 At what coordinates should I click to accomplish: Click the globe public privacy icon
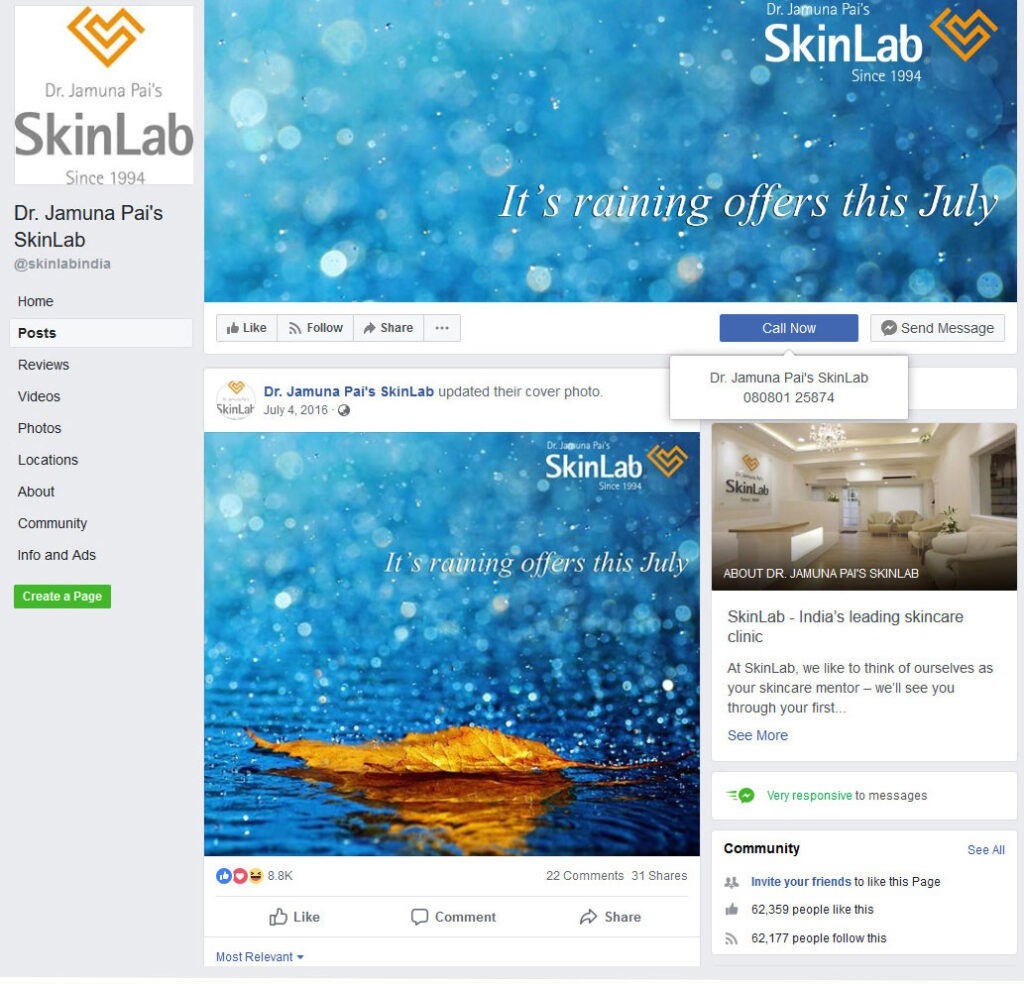(x=344, y=410)
